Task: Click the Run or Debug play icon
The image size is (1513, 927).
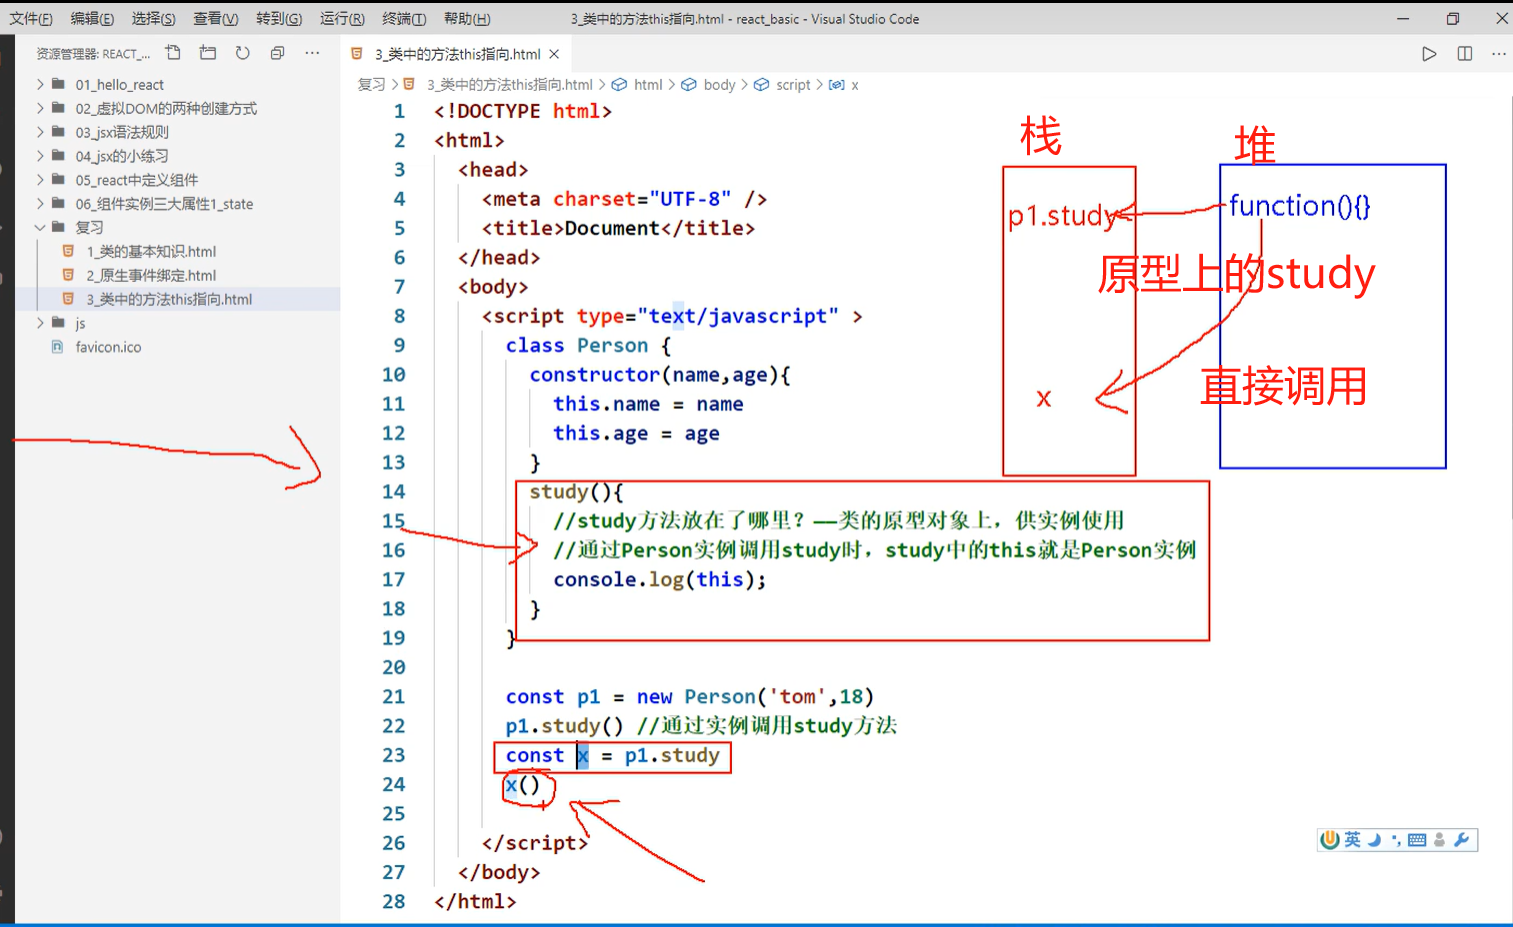Action: point(1429,54)
